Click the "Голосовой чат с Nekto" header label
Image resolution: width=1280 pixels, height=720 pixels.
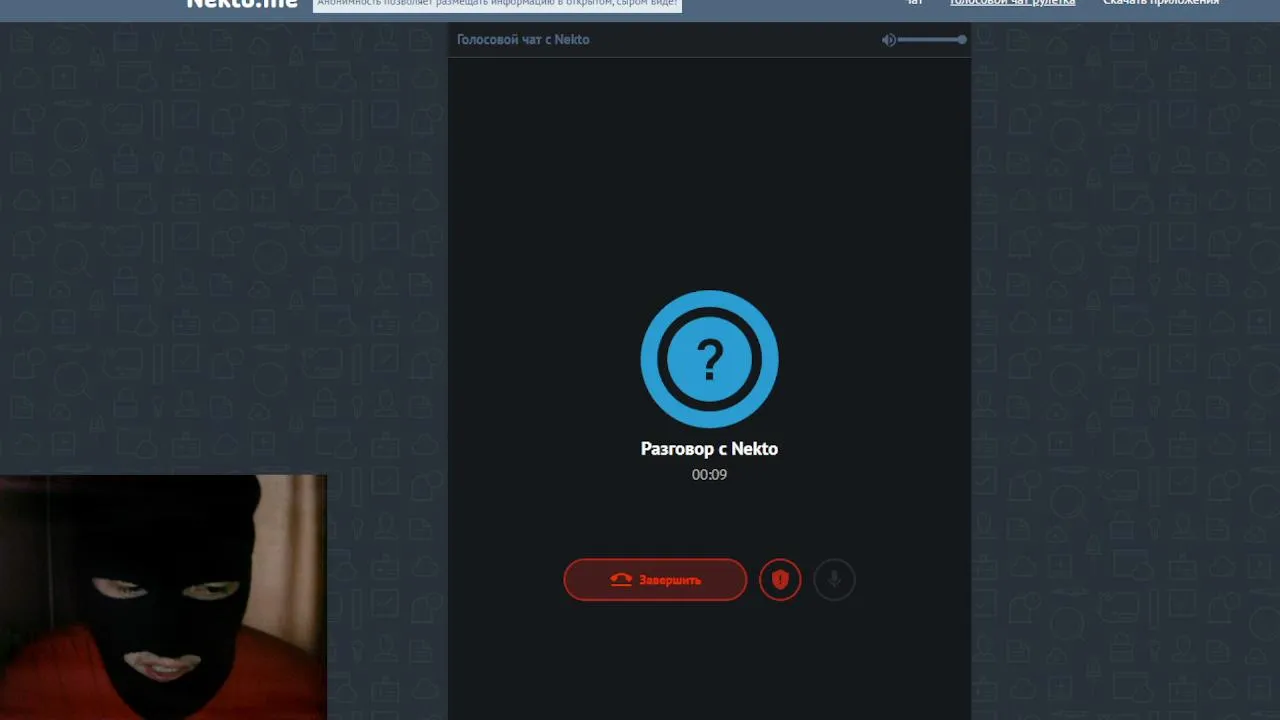(523, 40)
